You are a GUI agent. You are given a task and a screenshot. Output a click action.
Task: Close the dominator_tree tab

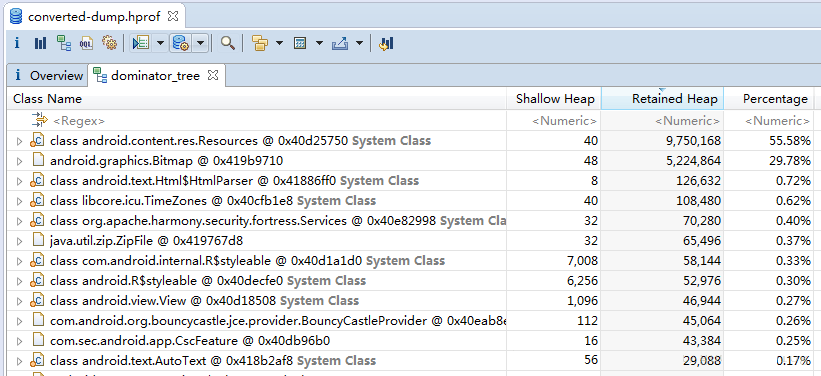pyautogui.click(x=212, y=75)
